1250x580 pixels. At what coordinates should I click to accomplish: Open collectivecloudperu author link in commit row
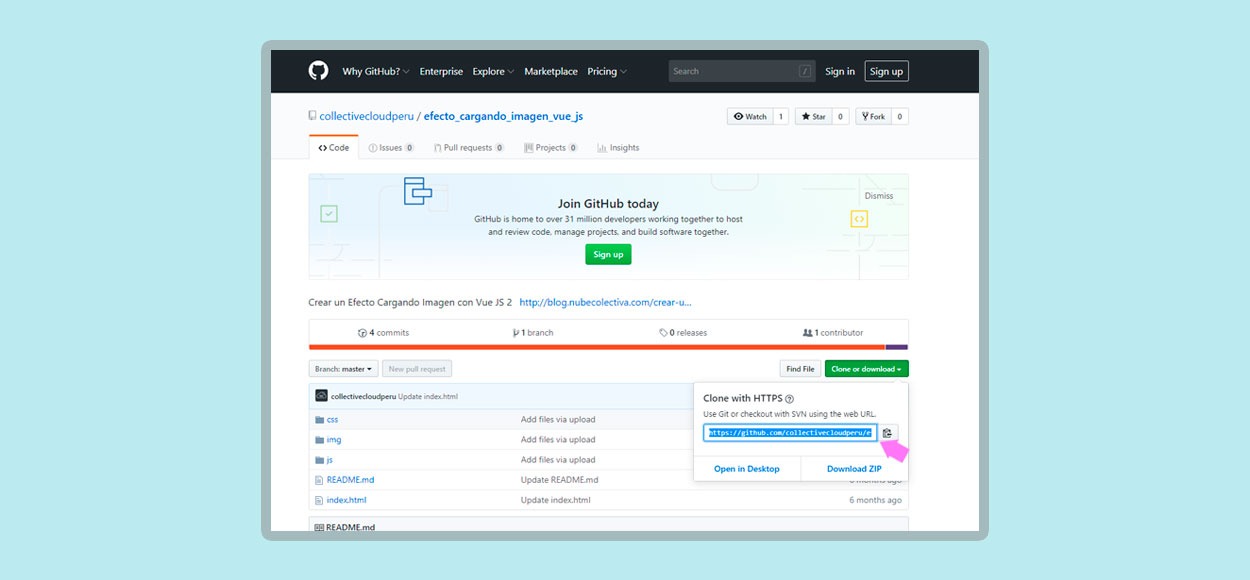tap(363, 397)
